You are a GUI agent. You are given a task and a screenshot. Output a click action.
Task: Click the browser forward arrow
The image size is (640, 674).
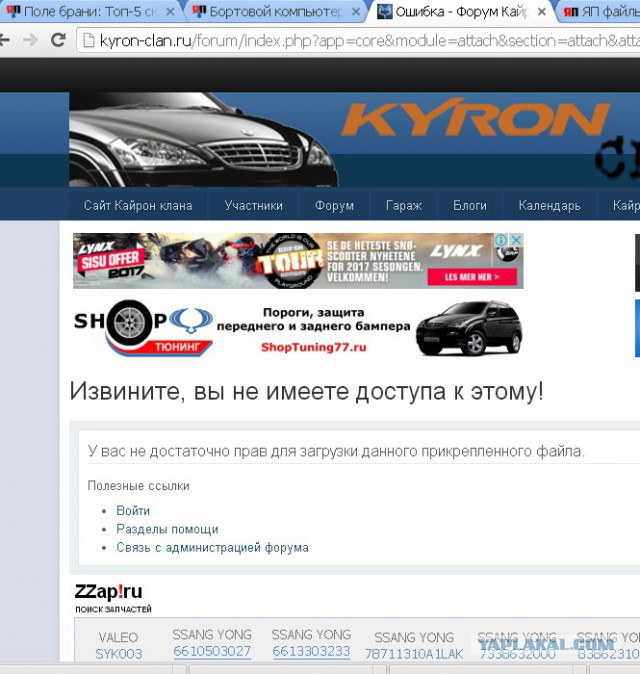[30, 40]
